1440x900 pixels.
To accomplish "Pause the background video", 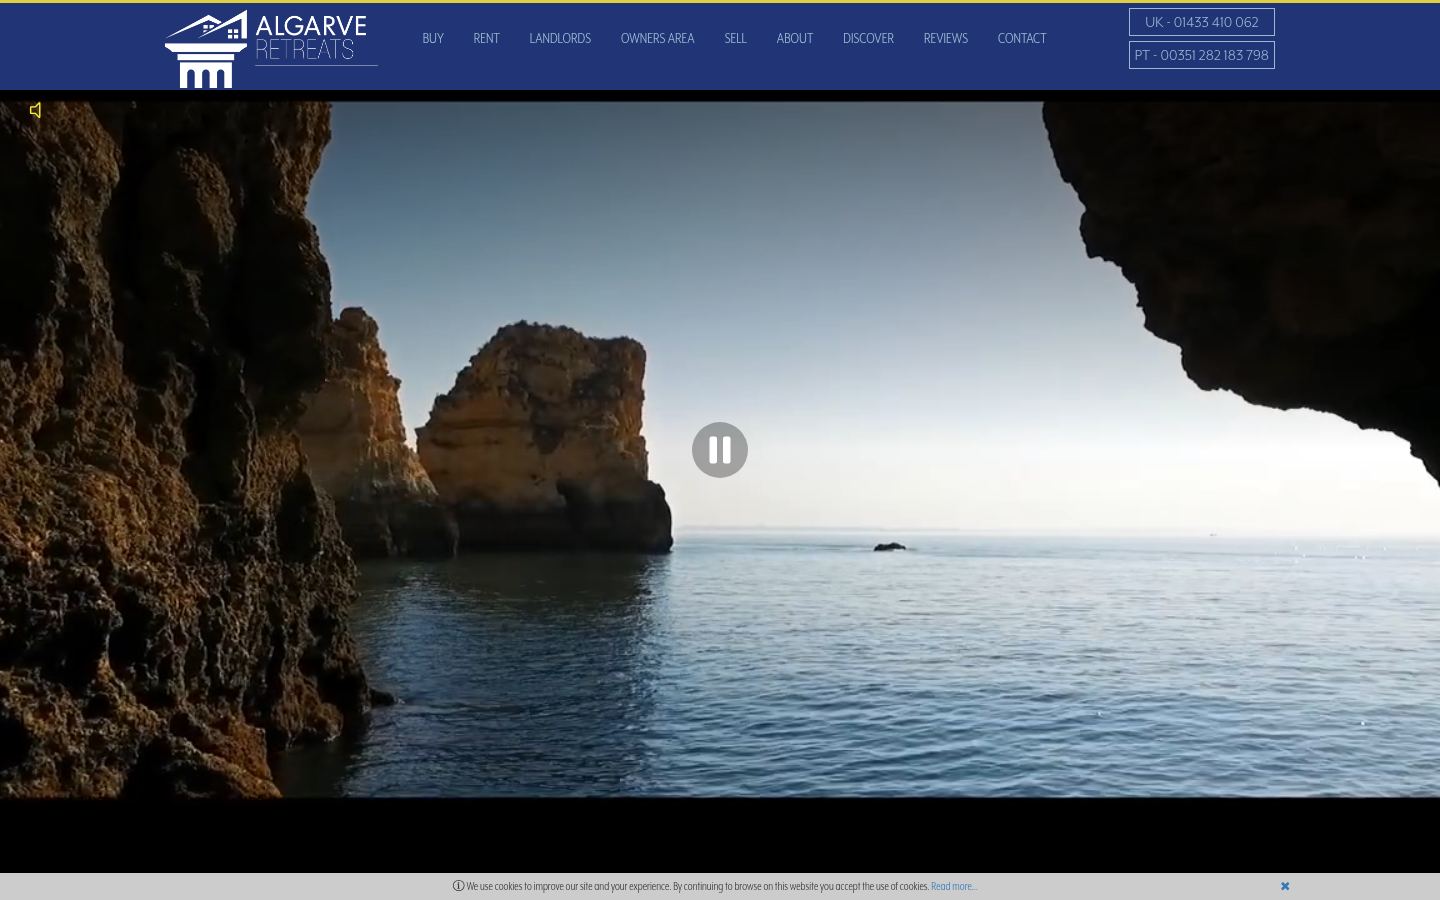I will [x=720, y=450].
